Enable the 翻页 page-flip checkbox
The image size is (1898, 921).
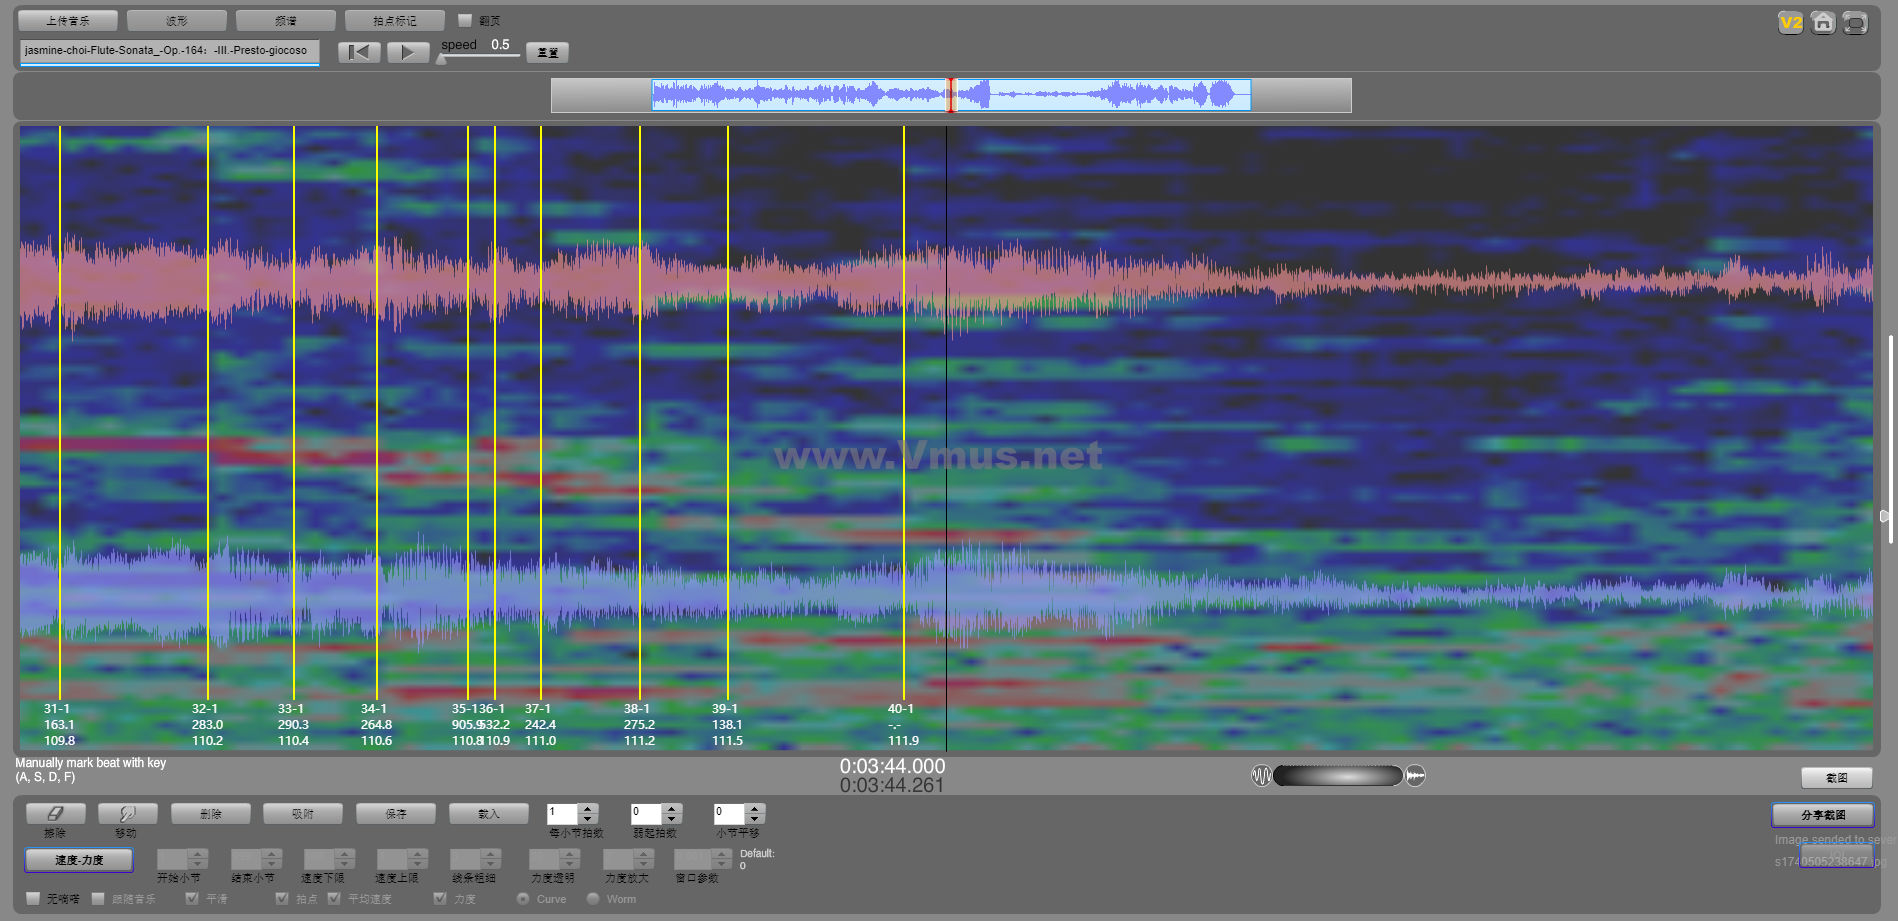(465, 20)
